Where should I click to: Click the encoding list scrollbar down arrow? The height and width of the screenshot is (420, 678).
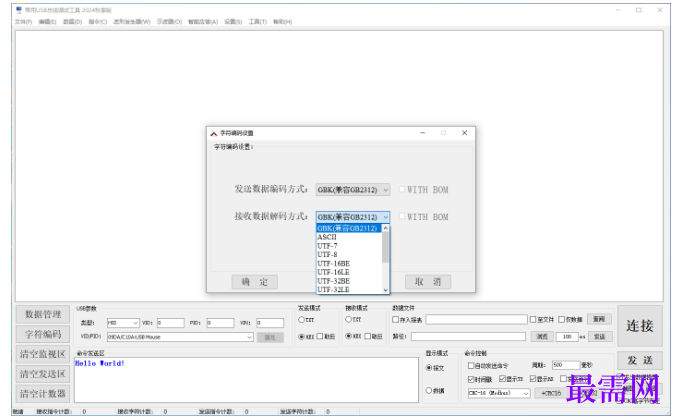coord(385,290)
